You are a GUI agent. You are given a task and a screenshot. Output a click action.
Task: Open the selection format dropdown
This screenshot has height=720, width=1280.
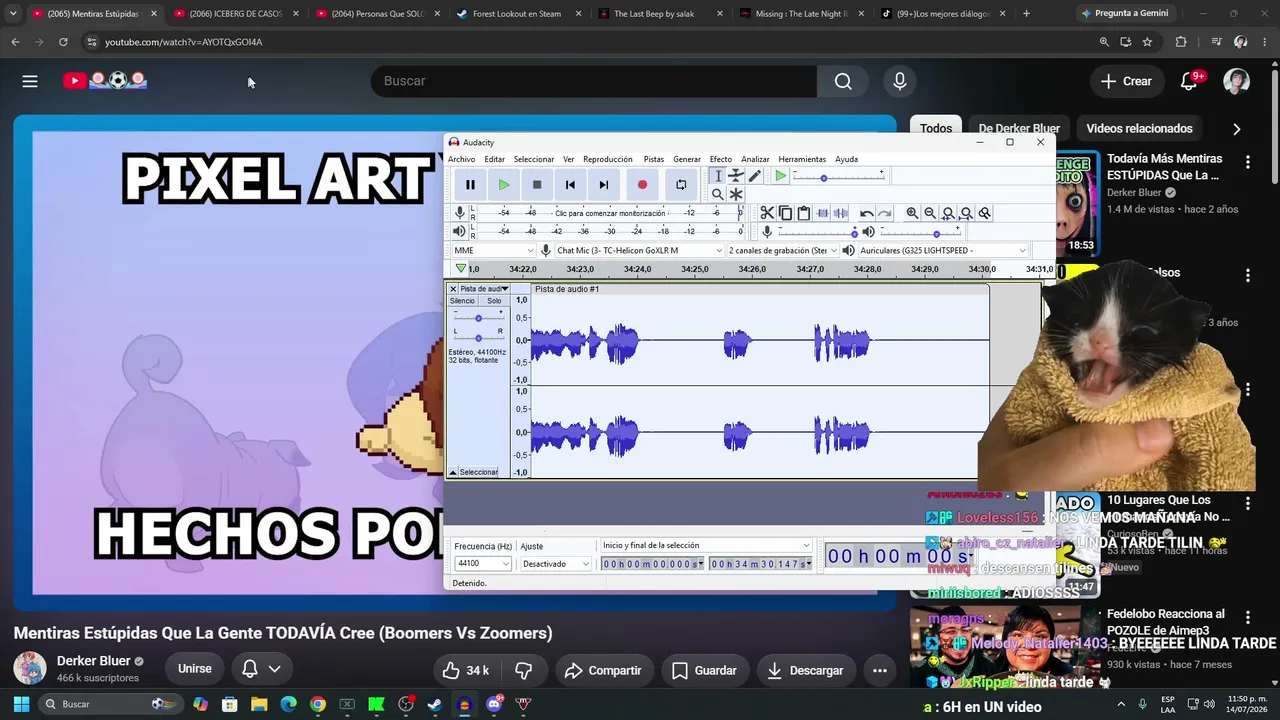point(705,545)
